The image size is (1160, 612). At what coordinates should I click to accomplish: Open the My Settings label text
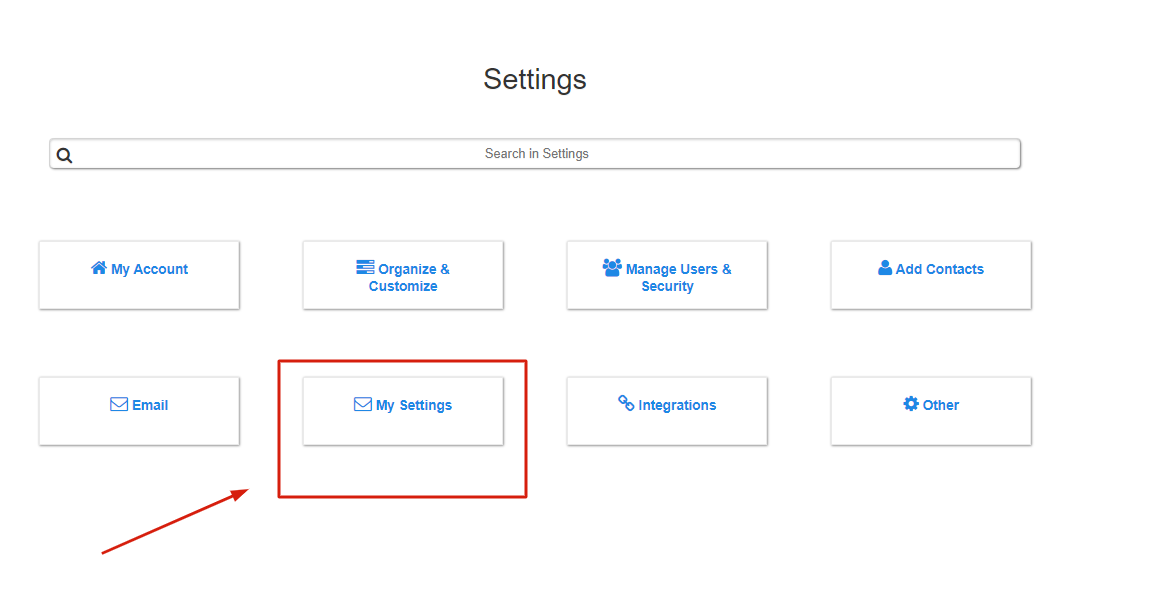pyautogui.click(x=414, y=405)
